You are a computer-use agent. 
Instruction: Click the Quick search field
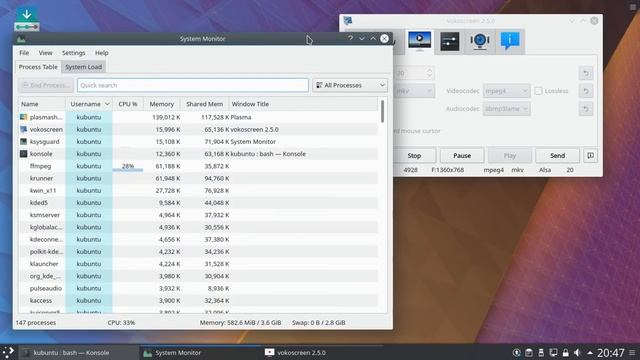click(193, 85)
